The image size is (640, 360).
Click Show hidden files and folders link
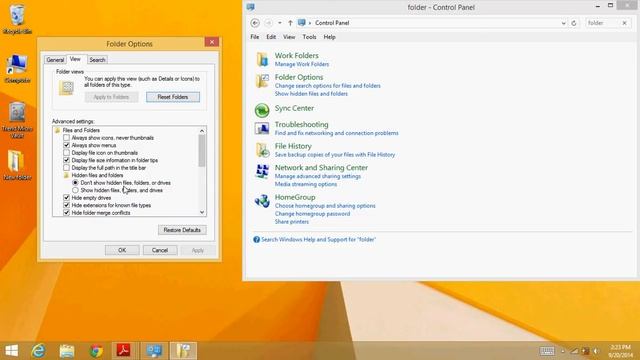coord(311,94)
